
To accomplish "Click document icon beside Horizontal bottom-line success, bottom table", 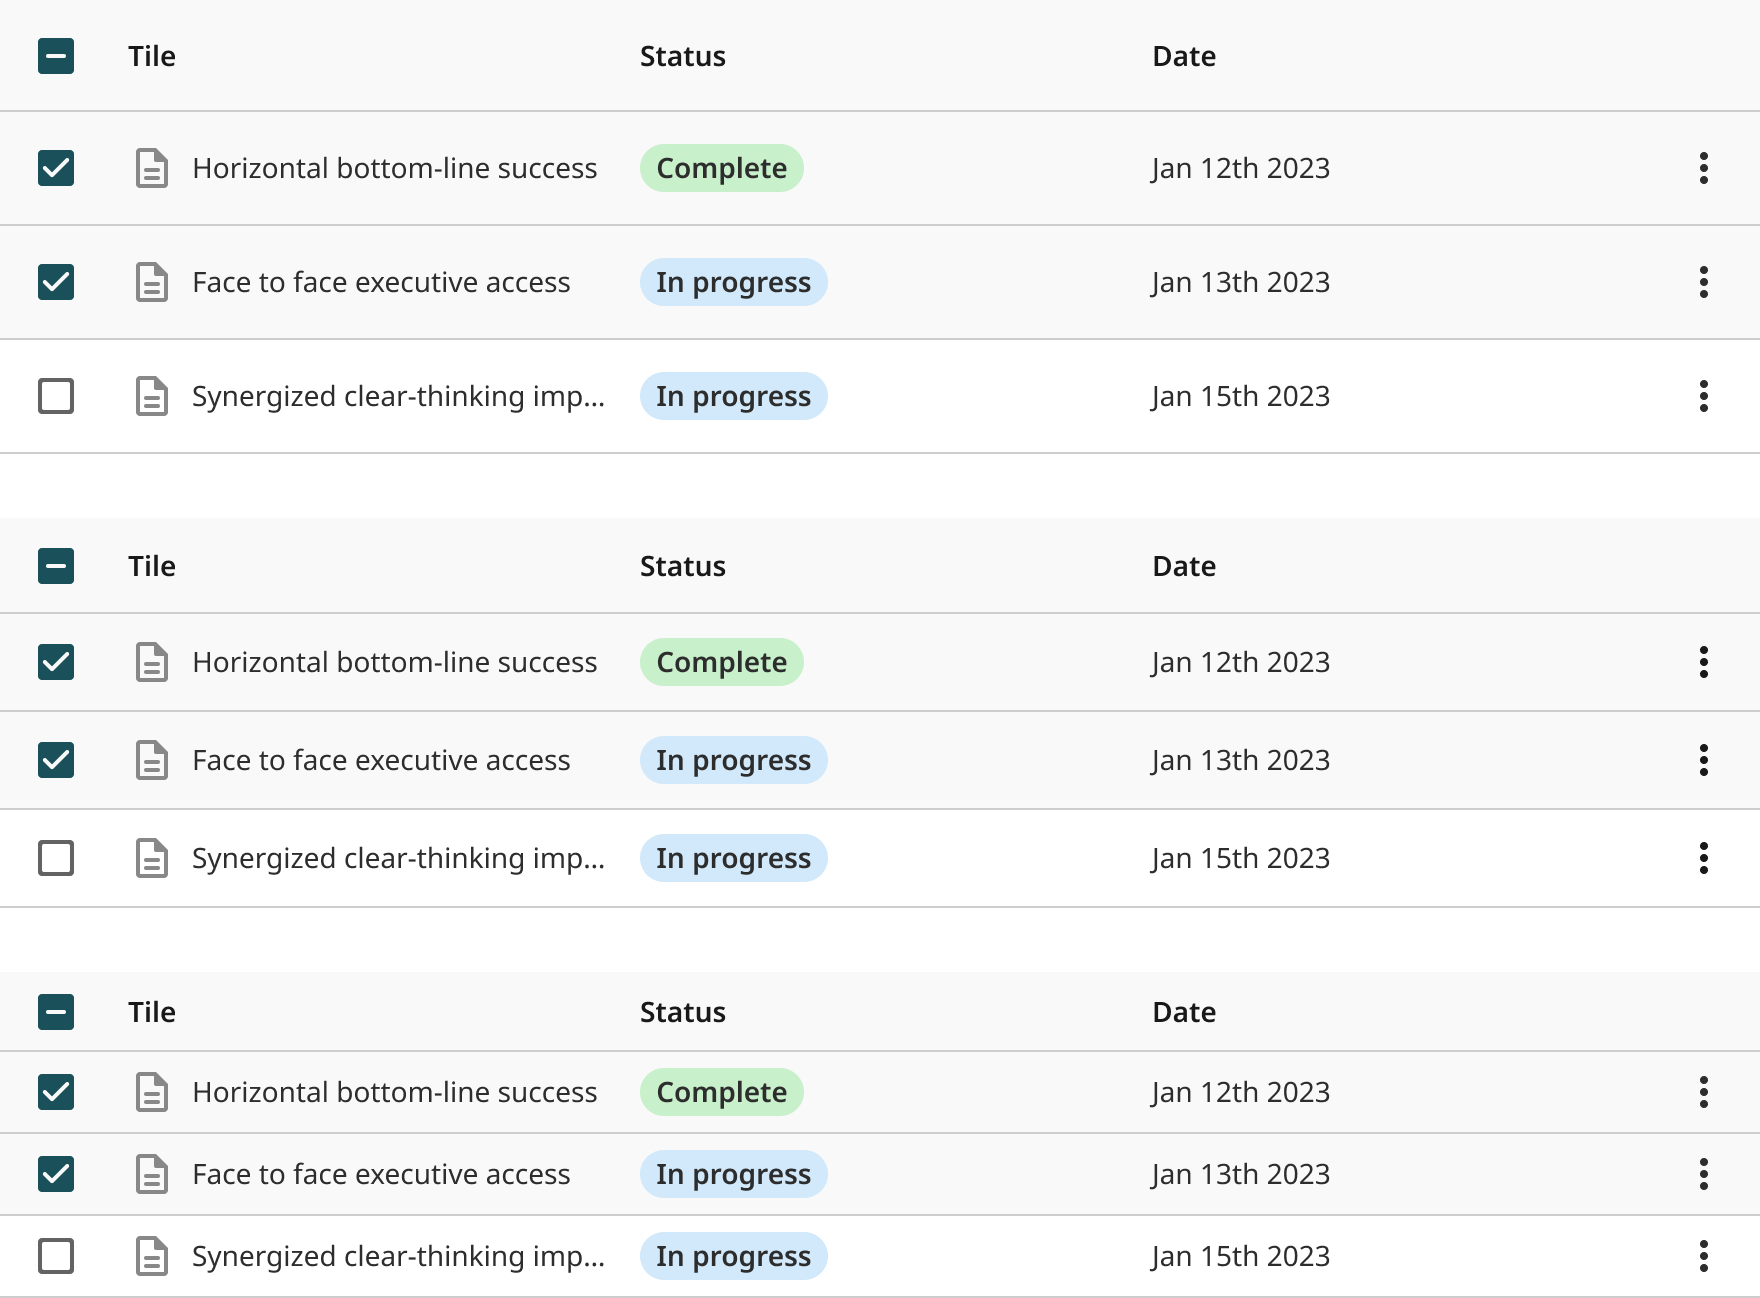I will (152, 1092).
